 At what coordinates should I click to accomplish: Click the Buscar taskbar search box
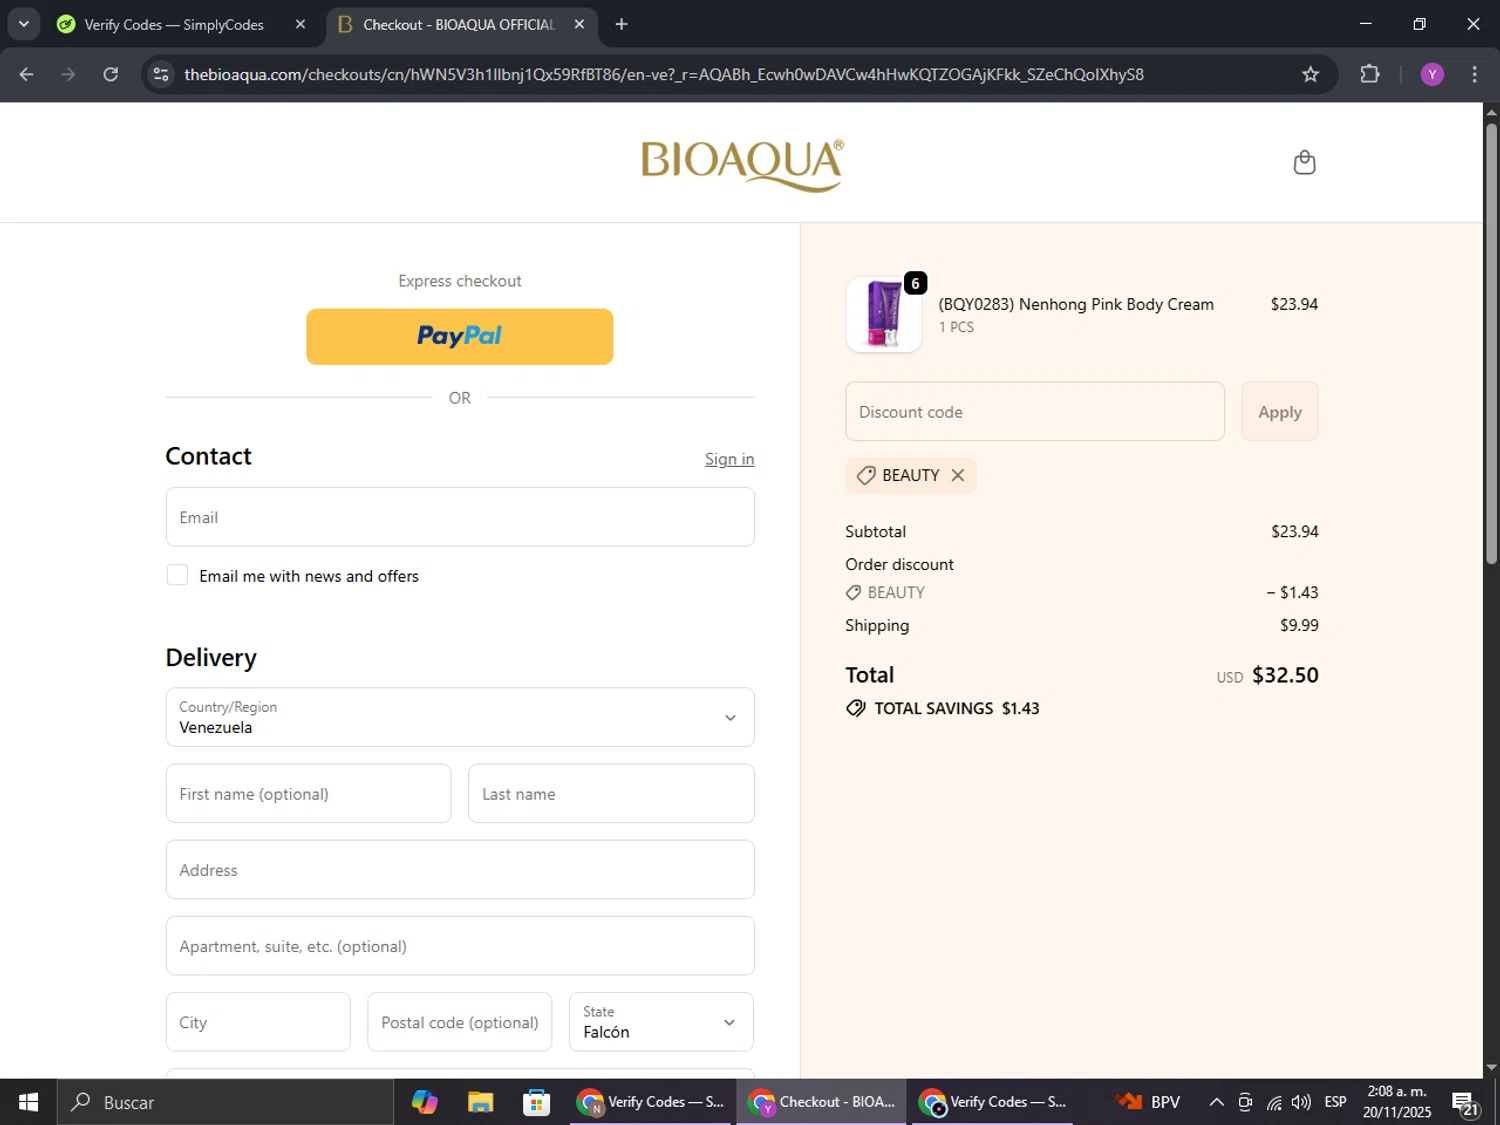tap(225, 1102)
